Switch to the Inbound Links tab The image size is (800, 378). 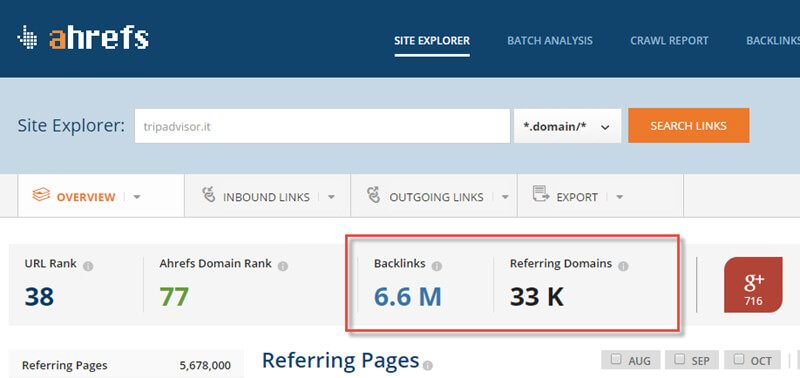[x=267, y=196]
